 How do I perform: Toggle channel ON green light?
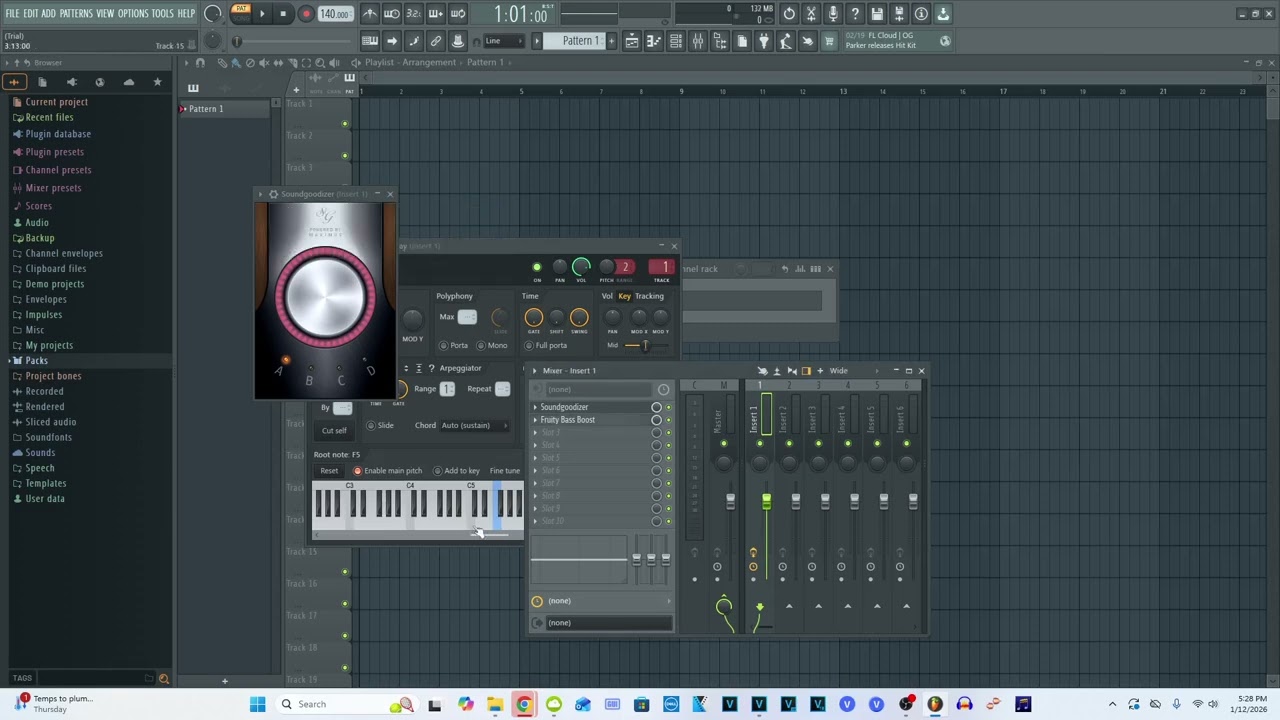537,267
